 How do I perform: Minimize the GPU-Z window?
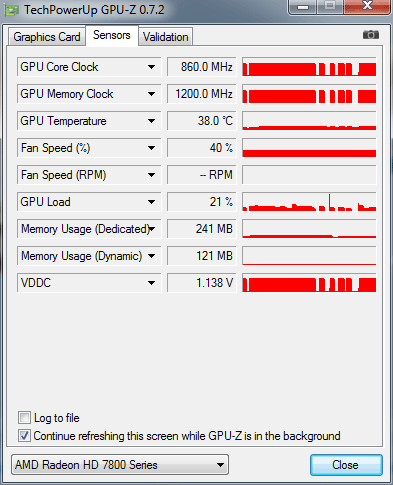(303, 7)
